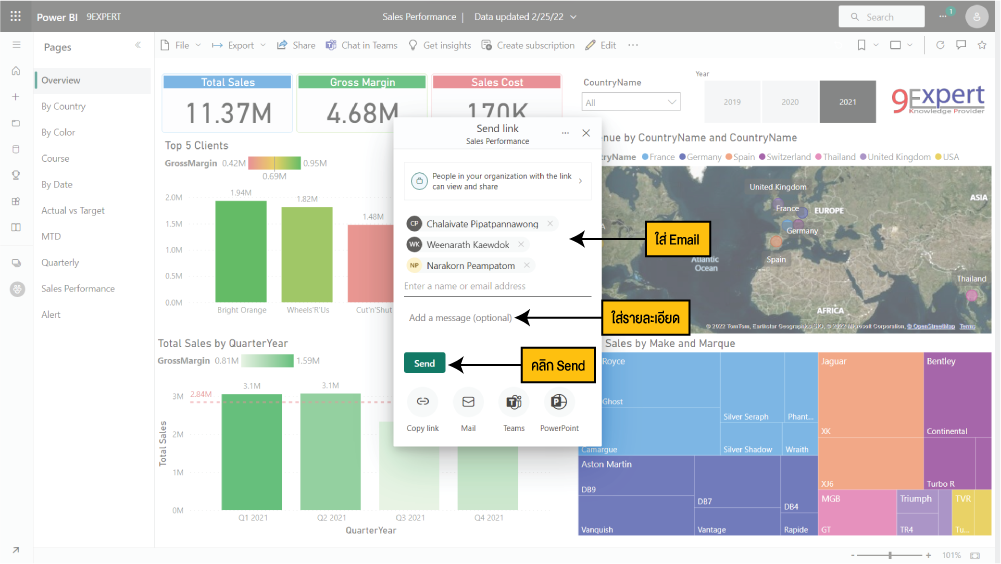Share the report to Teams icon
1001x564 pixels.
[514, 402]
